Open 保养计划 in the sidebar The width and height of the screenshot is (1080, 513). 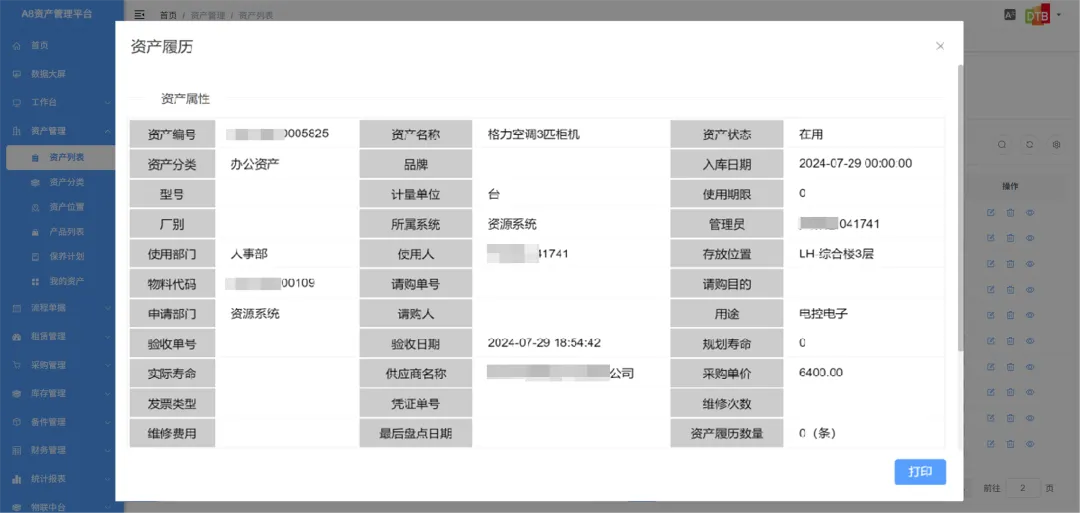(67, 257)
